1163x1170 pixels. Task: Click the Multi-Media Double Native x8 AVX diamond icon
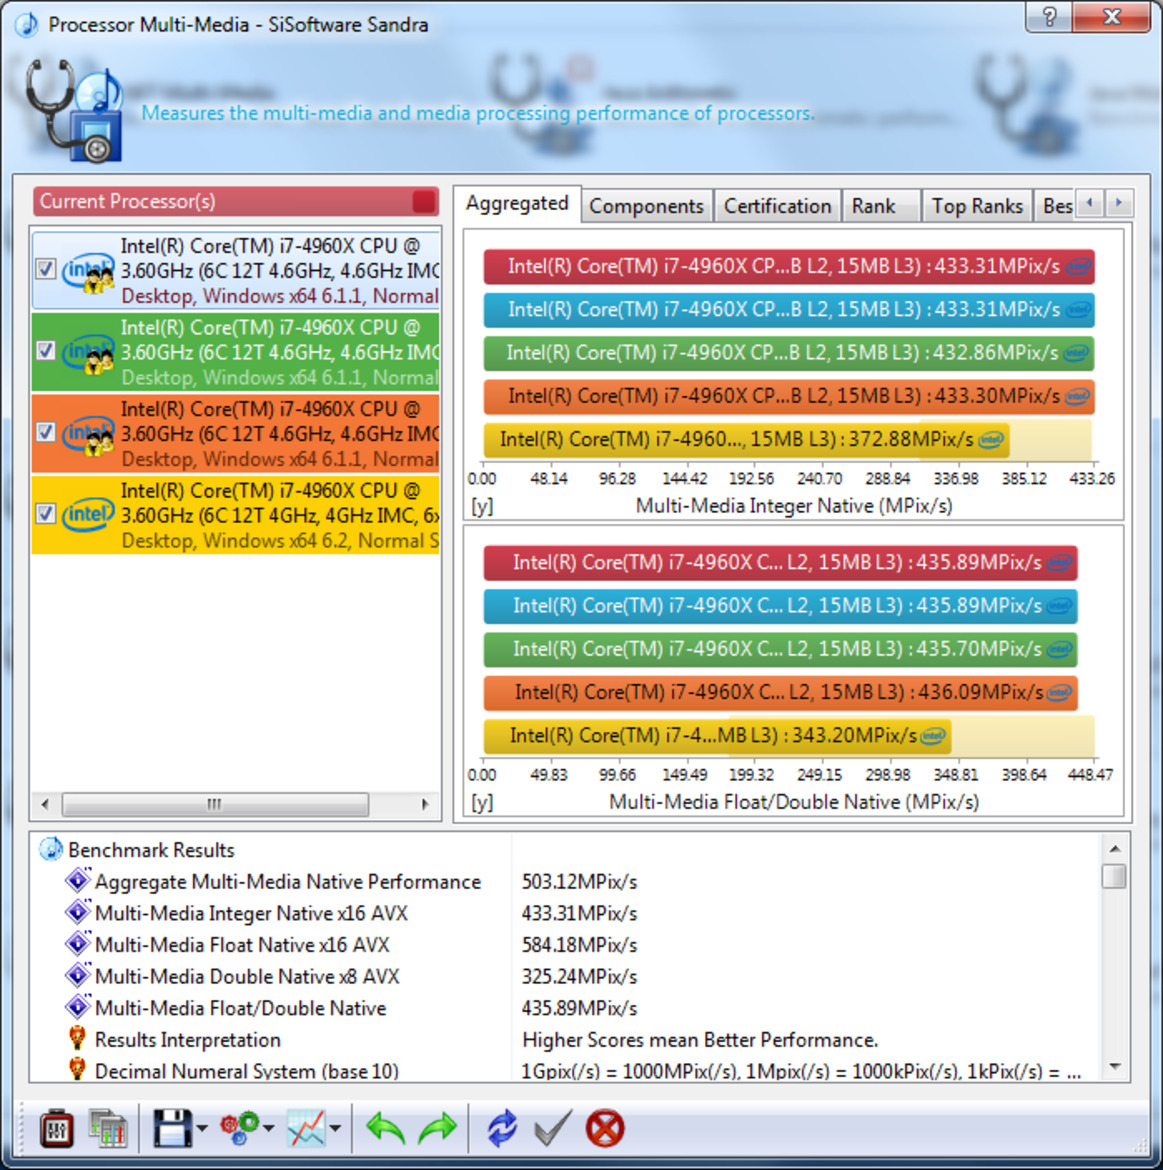click(78, 975)
